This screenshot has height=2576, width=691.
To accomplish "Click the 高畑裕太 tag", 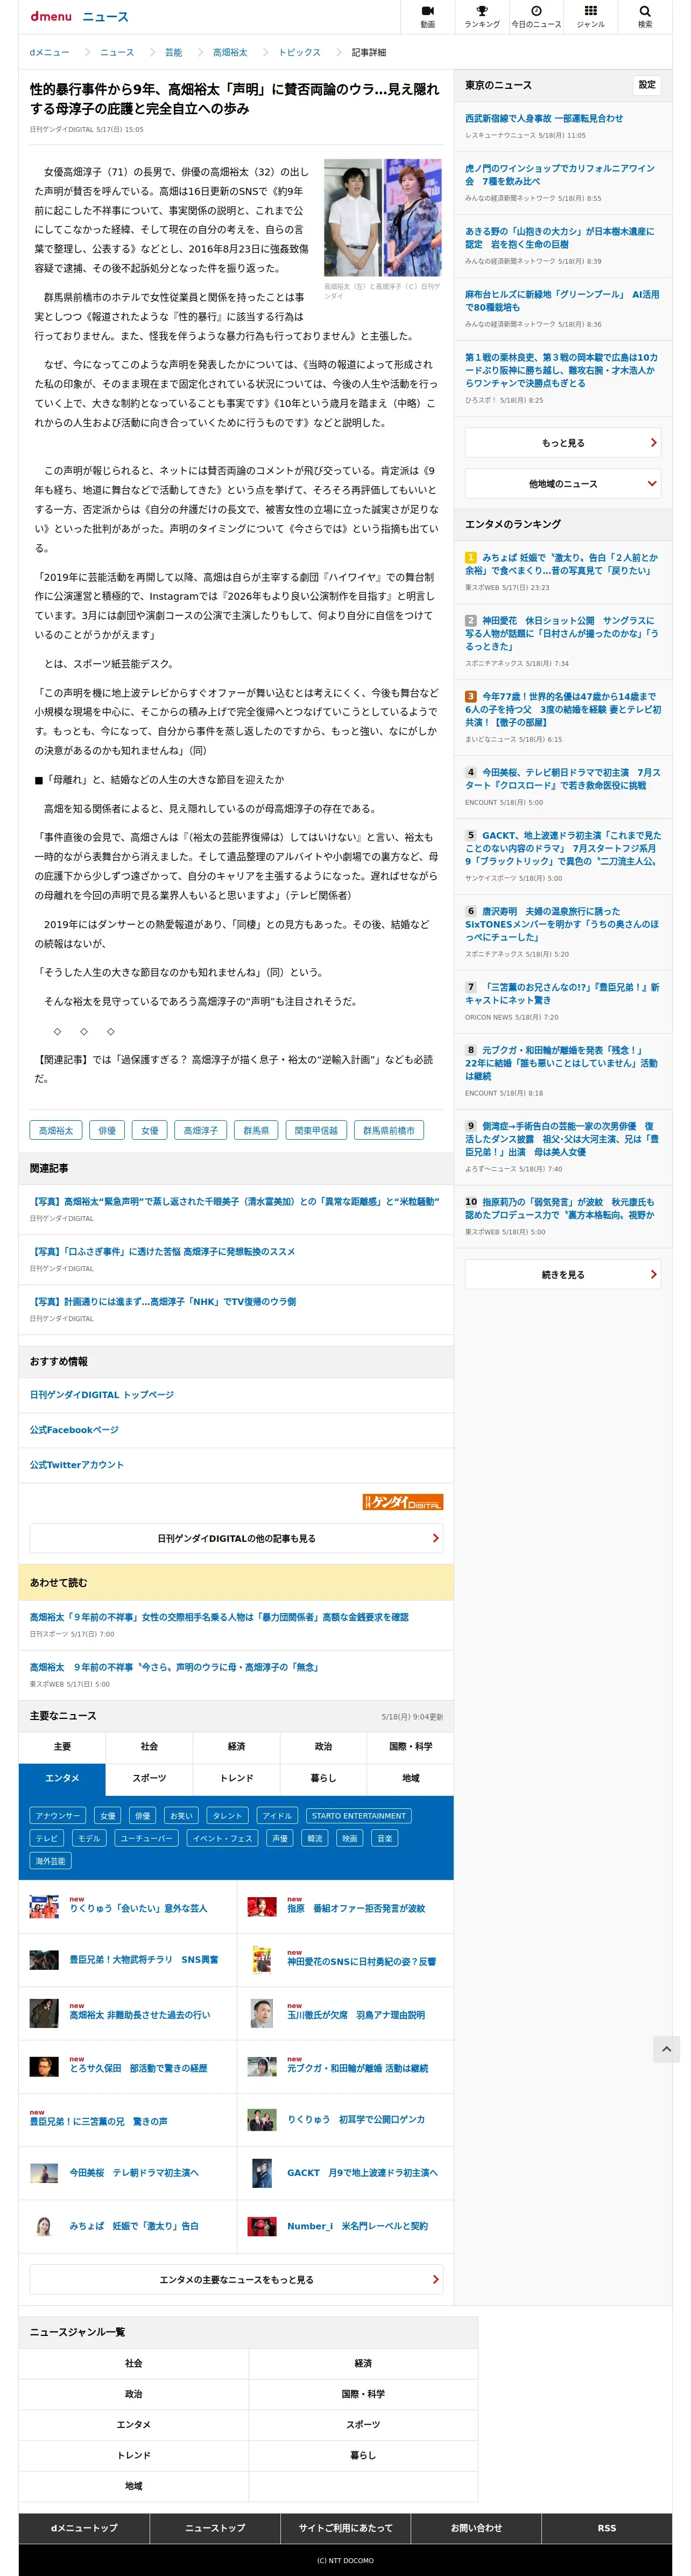I will click(x=56, y=1131).
